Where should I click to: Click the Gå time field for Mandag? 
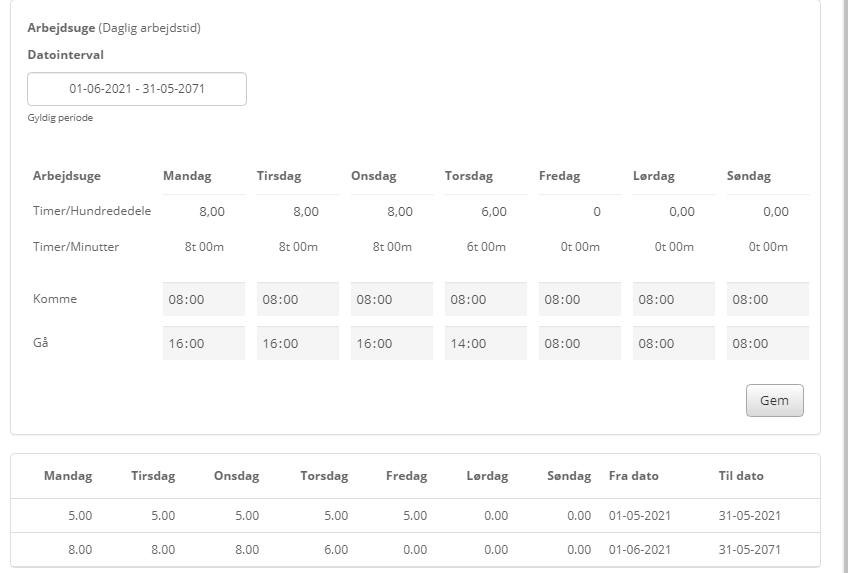204,343
